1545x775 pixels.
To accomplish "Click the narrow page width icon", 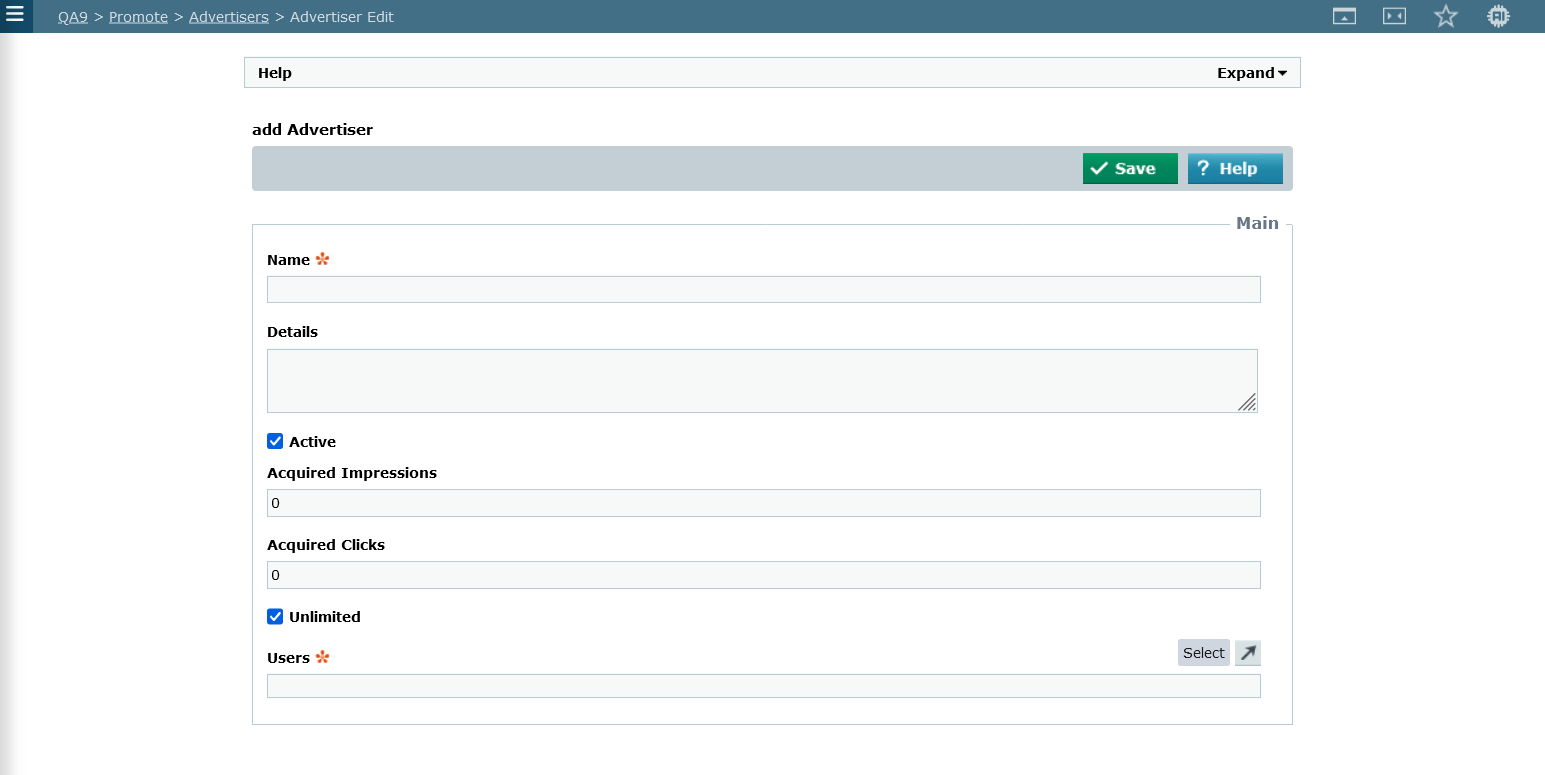I will (x=1394, y=16).
